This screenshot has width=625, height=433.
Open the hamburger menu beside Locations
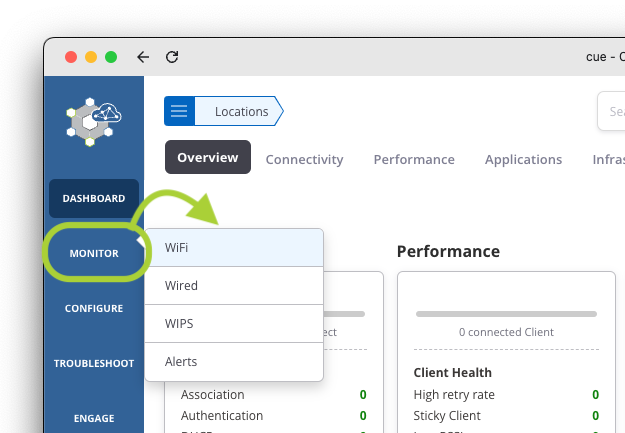pyautogui.click(x=179, y=112)
